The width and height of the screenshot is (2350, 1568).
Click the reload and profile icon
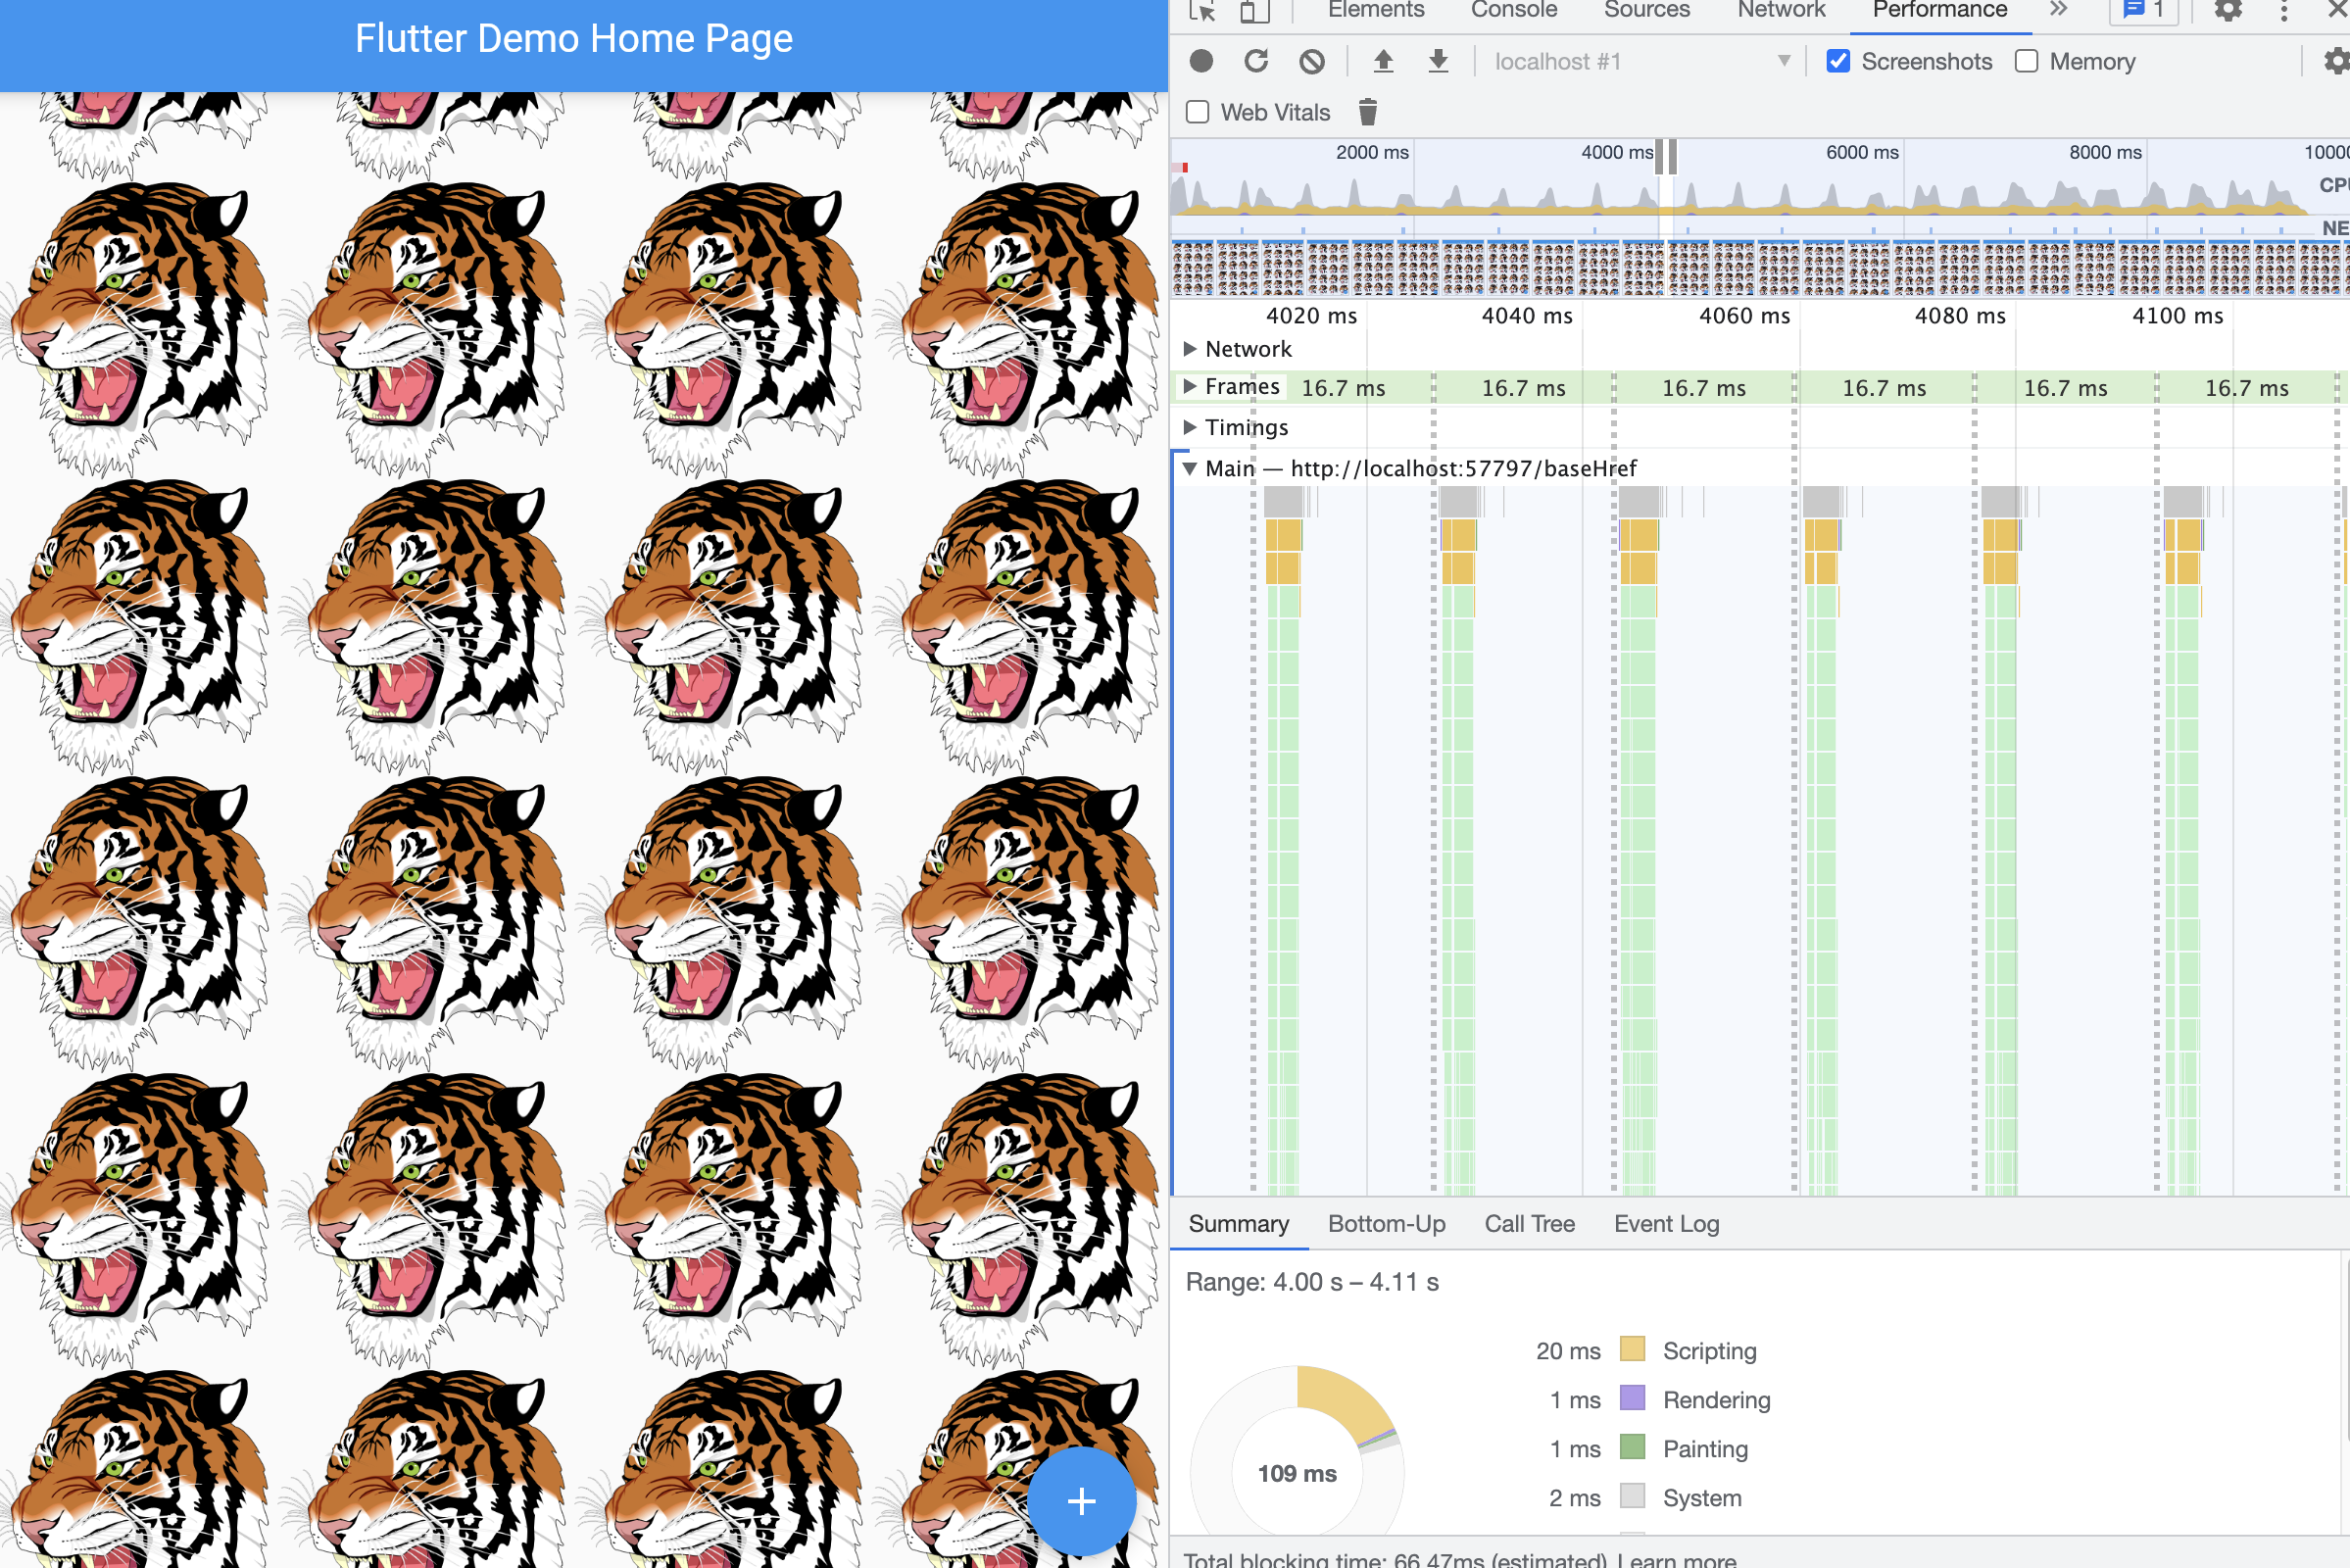(1256, 61)
